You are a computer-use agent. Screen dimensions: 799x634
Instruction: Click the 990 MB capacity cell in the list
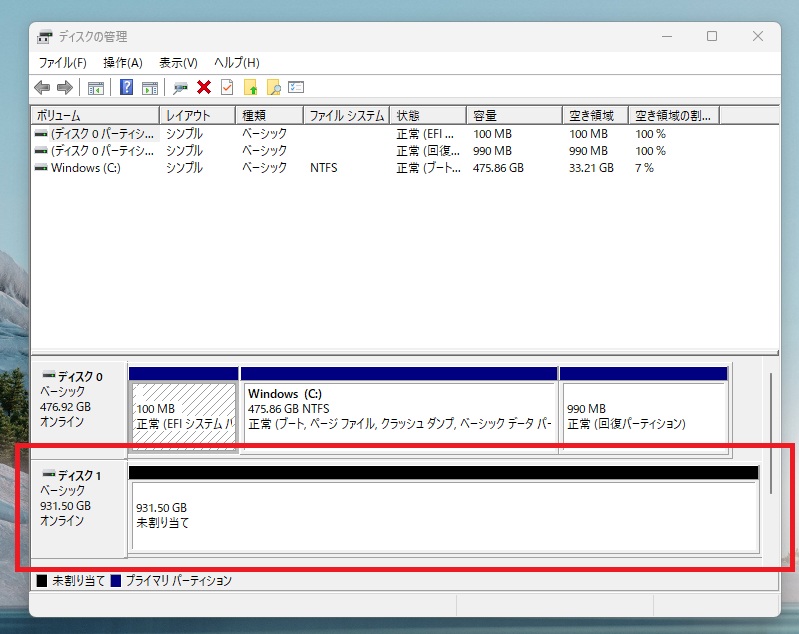[492, 151]
